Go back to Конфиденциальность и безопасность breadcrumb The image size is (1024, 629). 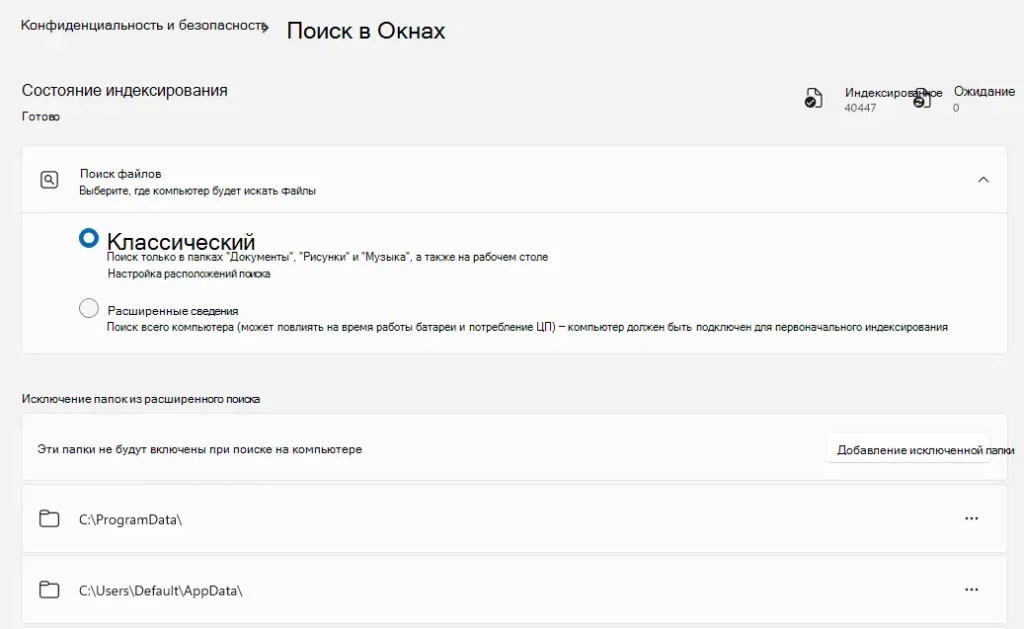(144, 25)
